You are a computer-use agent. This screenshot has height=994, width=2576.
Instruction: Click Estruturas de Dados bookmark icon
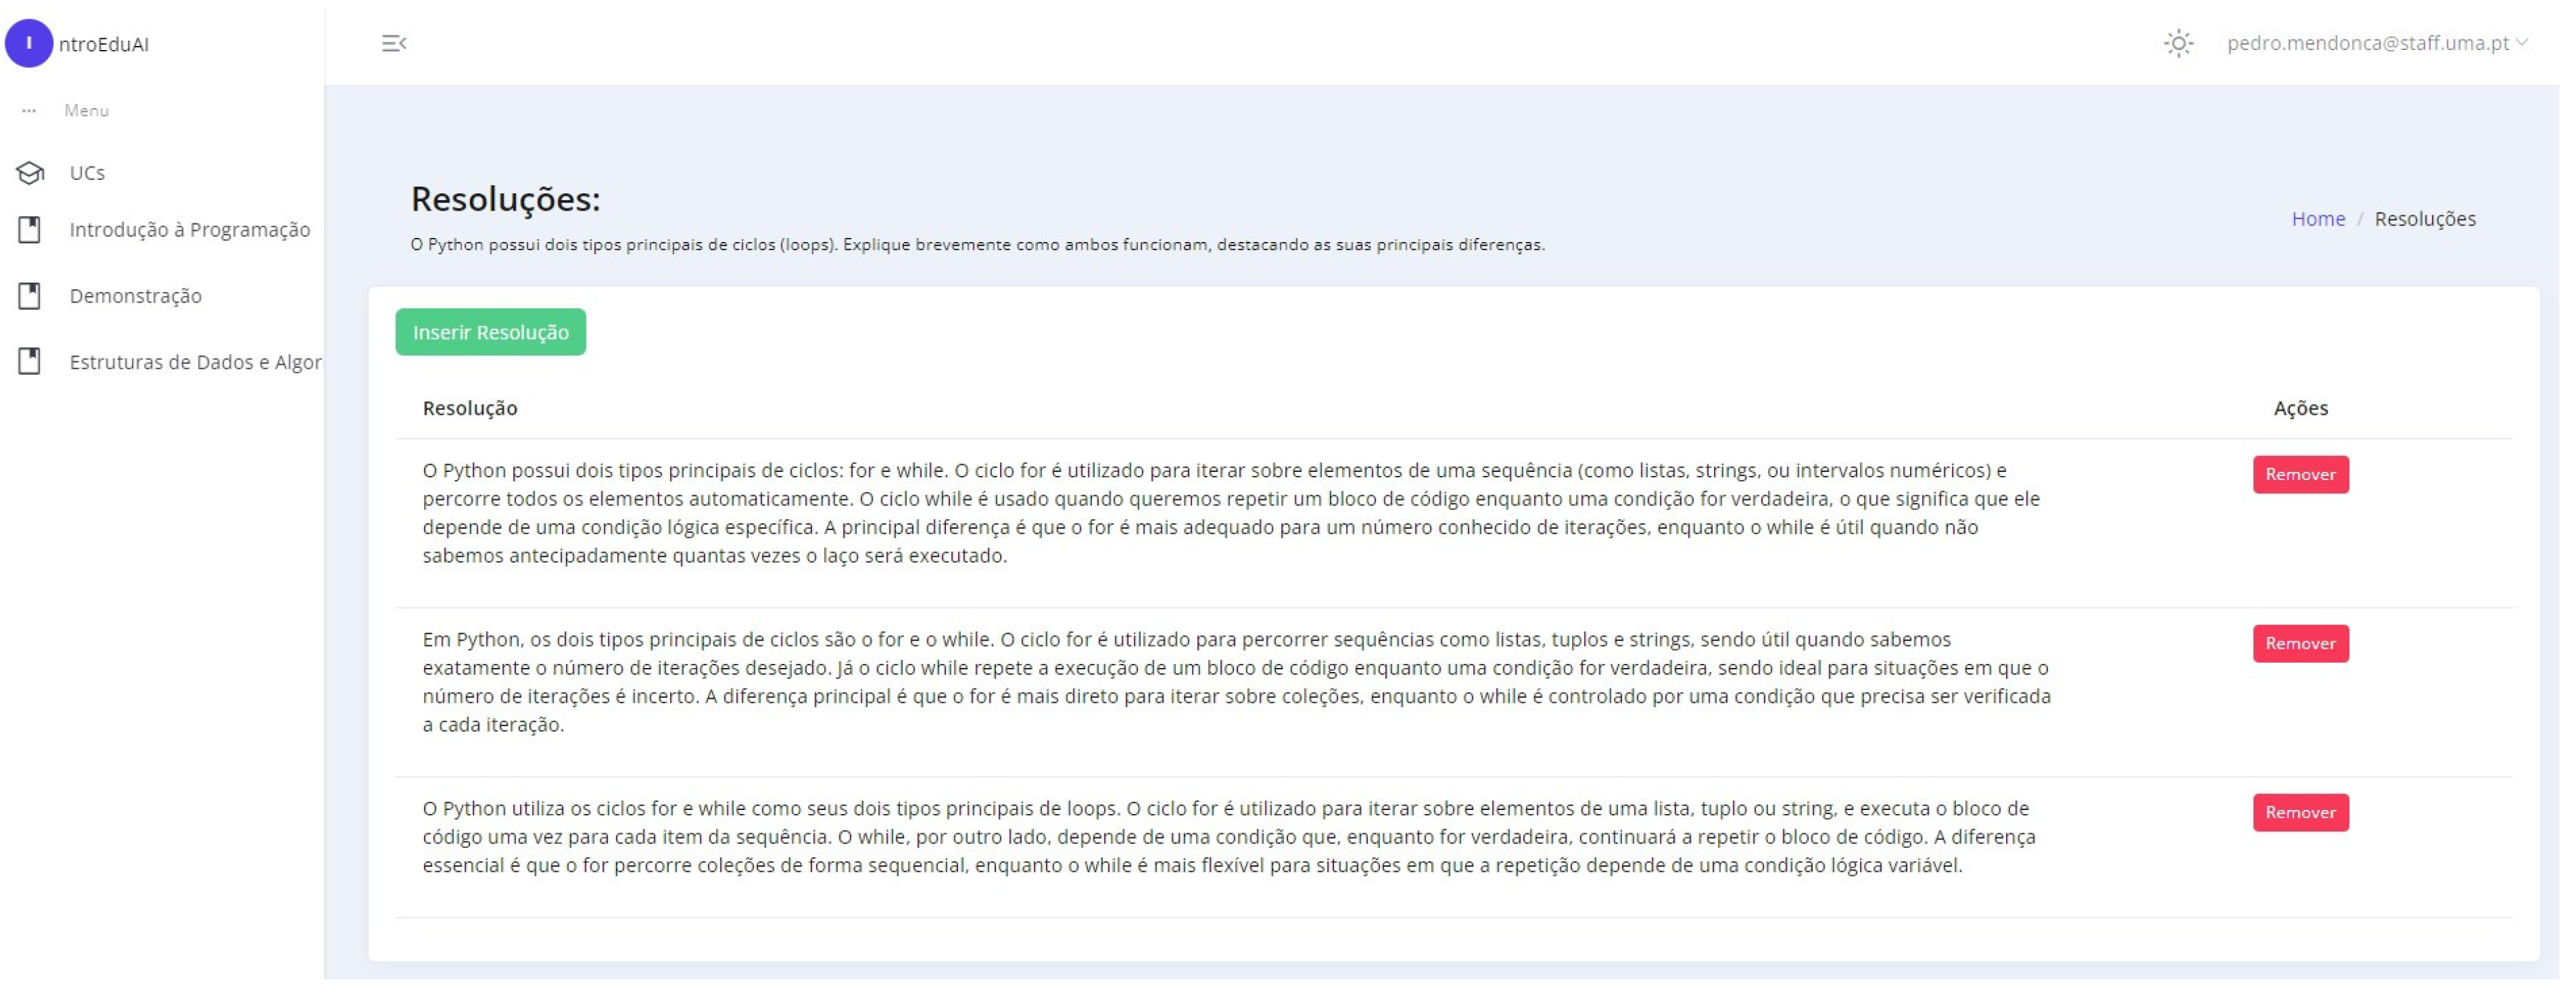click(30, 362)
